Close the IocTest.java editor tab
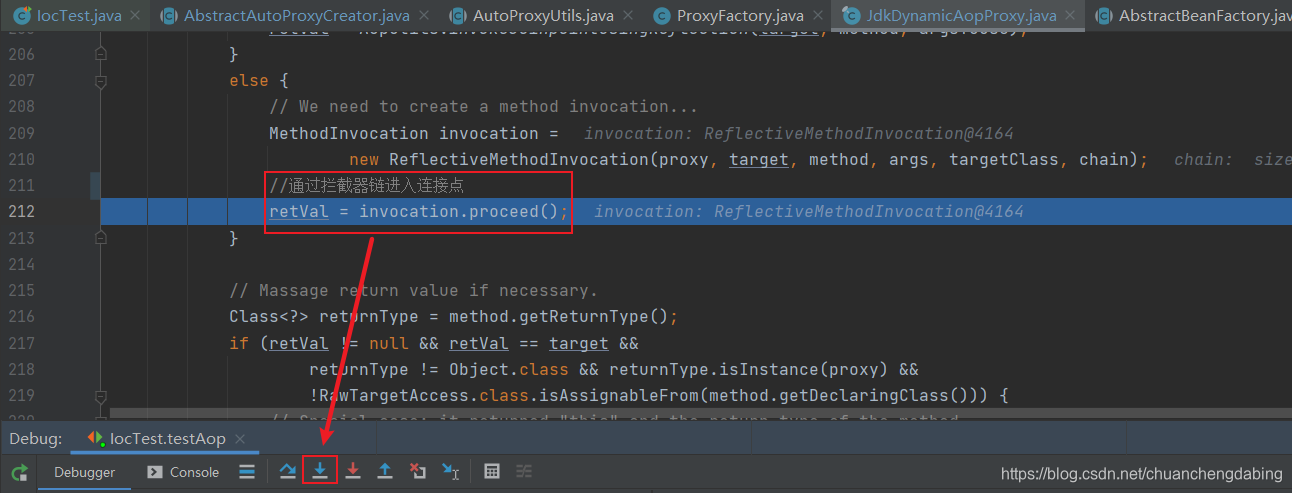This screenshot has height=493, width=1292. pyautogui.click(x=136, y=16)
